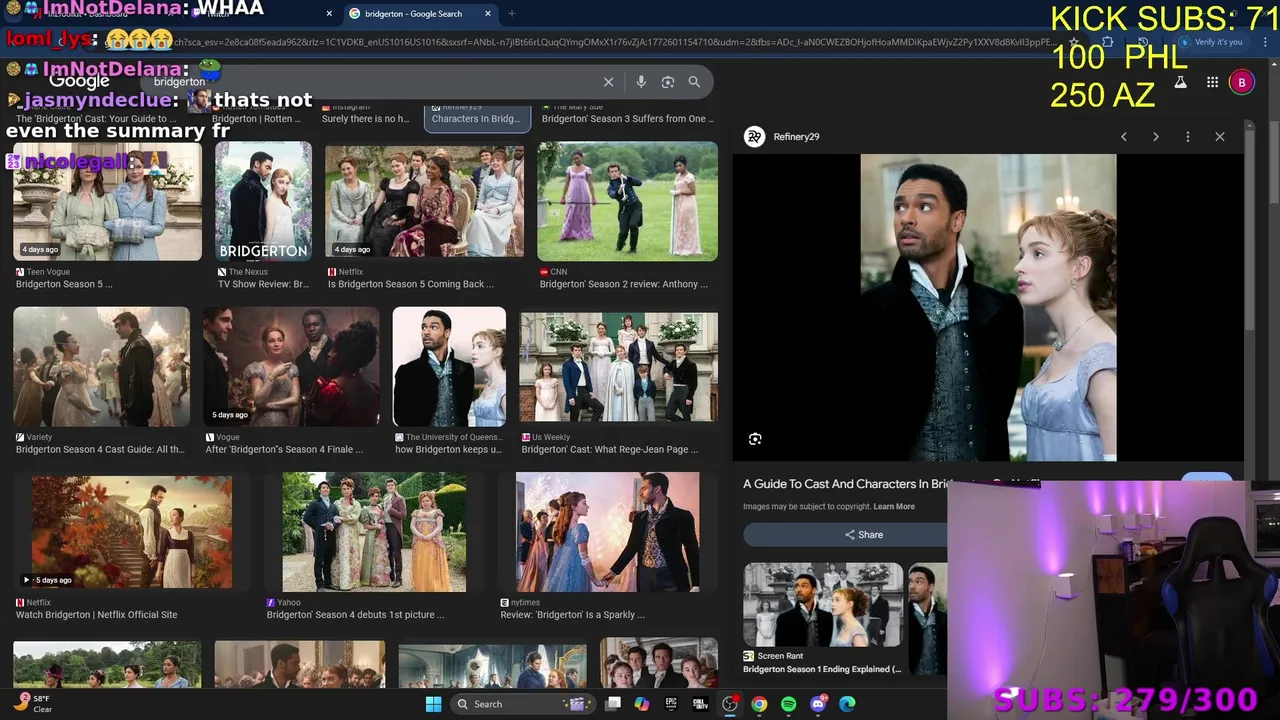Launch Copilot from the taskbar
Viewport: 1280px width, 720px height.
(x=642, y=704)
